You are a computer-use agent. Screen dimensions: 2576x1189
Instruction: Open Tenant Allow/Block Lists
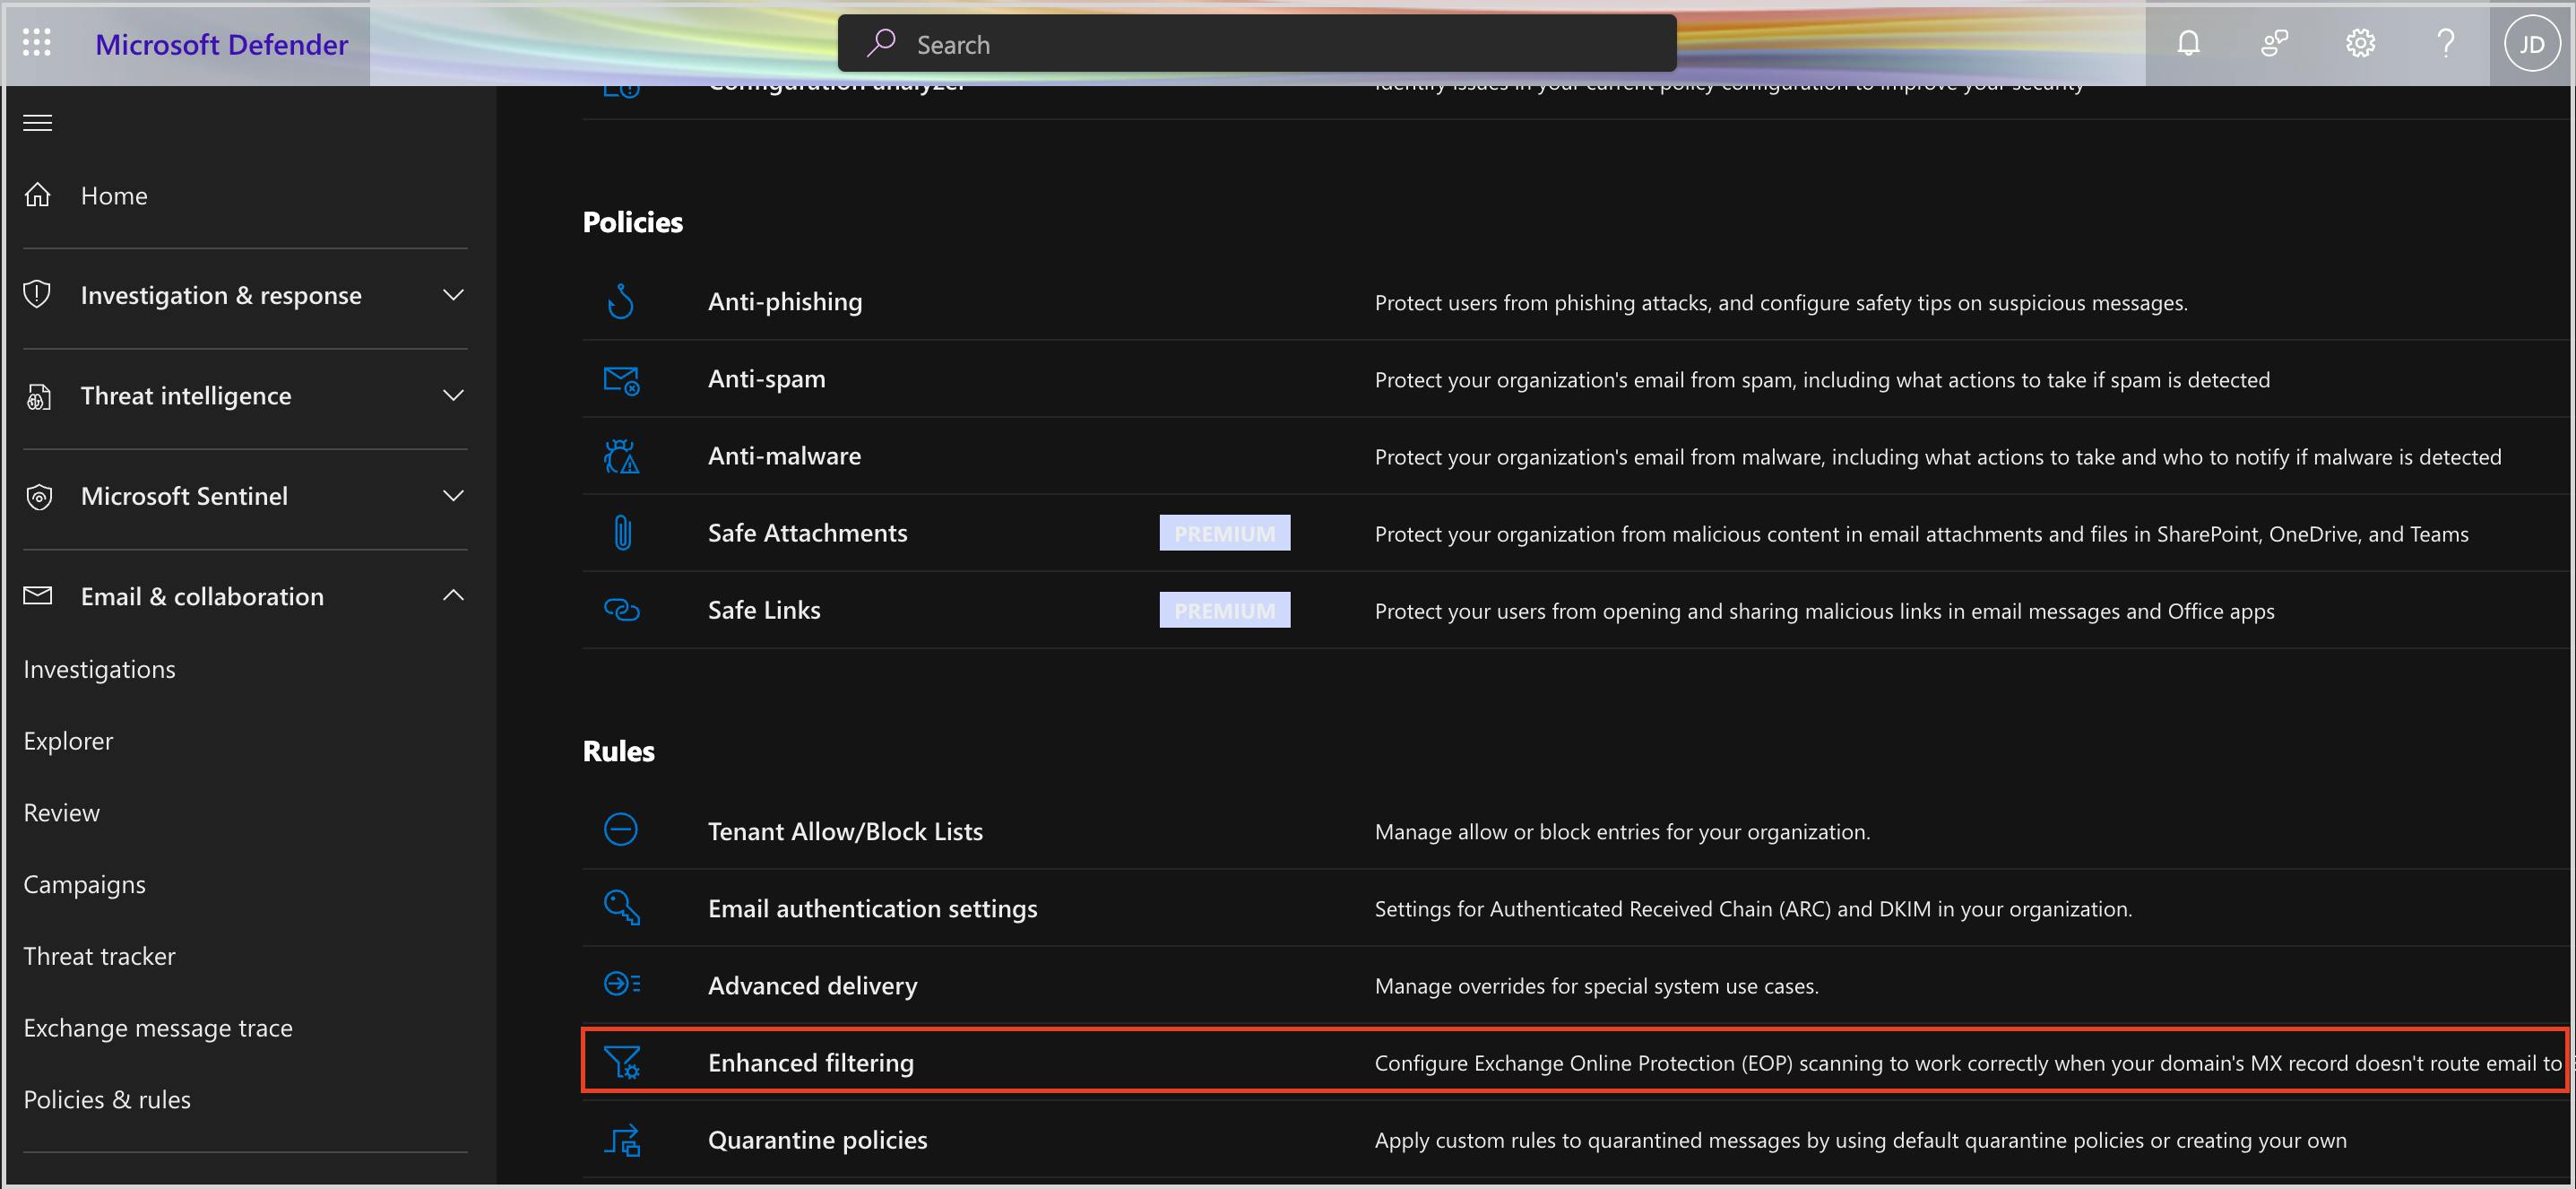845,832
